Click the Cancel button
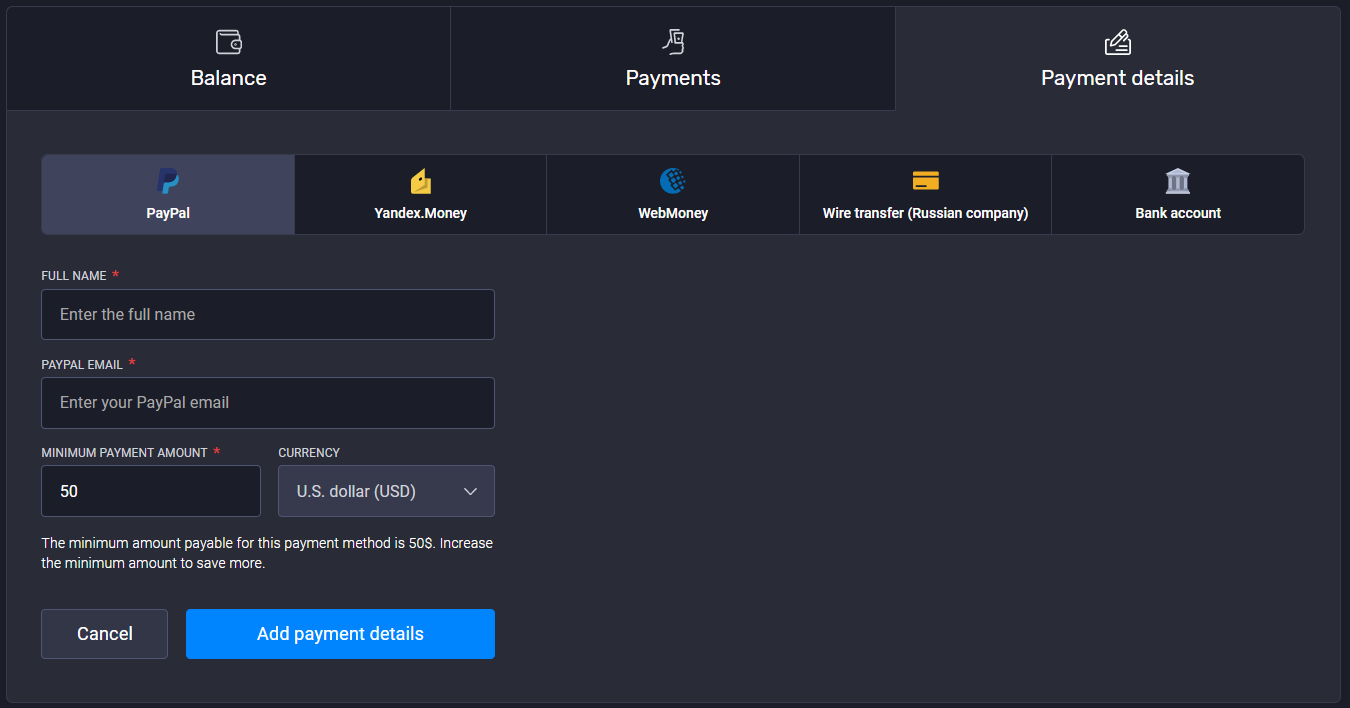This screenshot has width=1350, height=708. pos(104,634)
